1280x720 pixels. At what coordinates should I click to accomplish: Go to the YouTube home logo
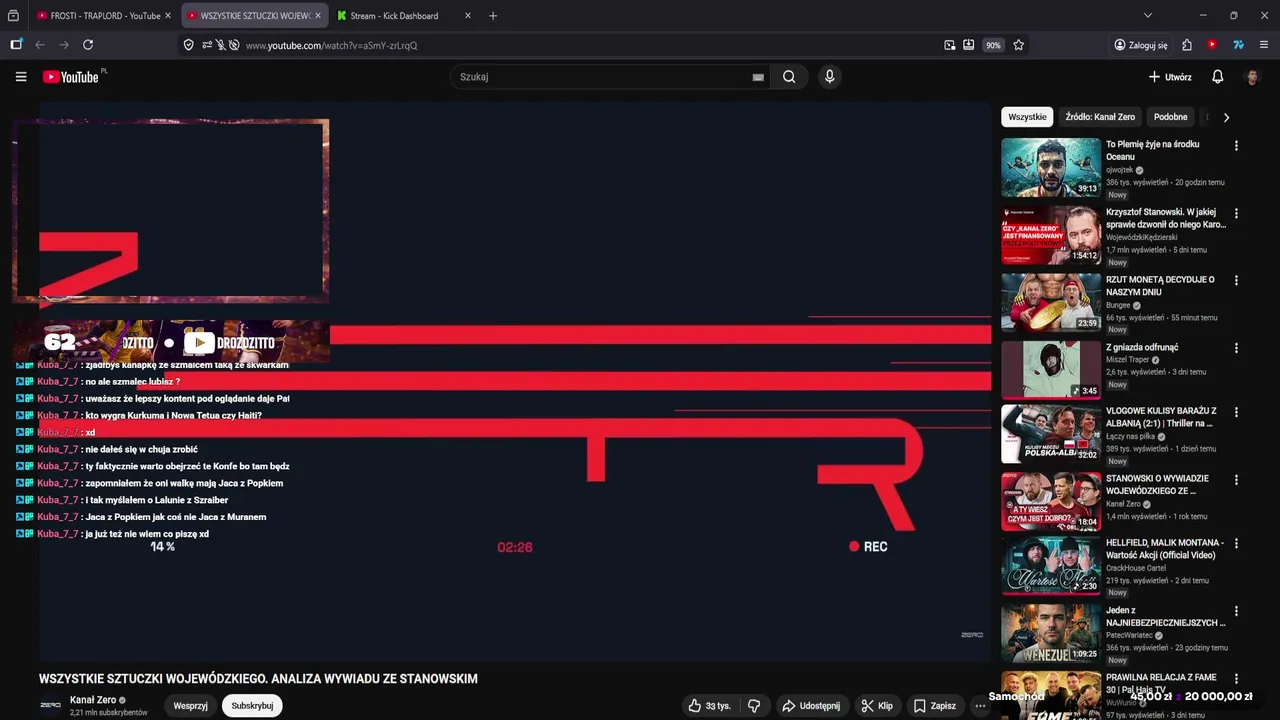tap(73, 77)
